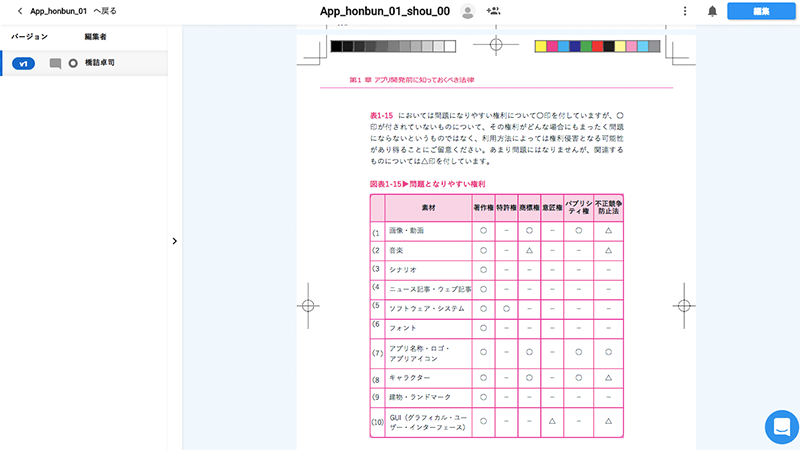The width and height of the screenshot is (800, 450).
Task: Click the caption 図表1-15▶問題となりやすい権利
Action: tap(428, 184)
